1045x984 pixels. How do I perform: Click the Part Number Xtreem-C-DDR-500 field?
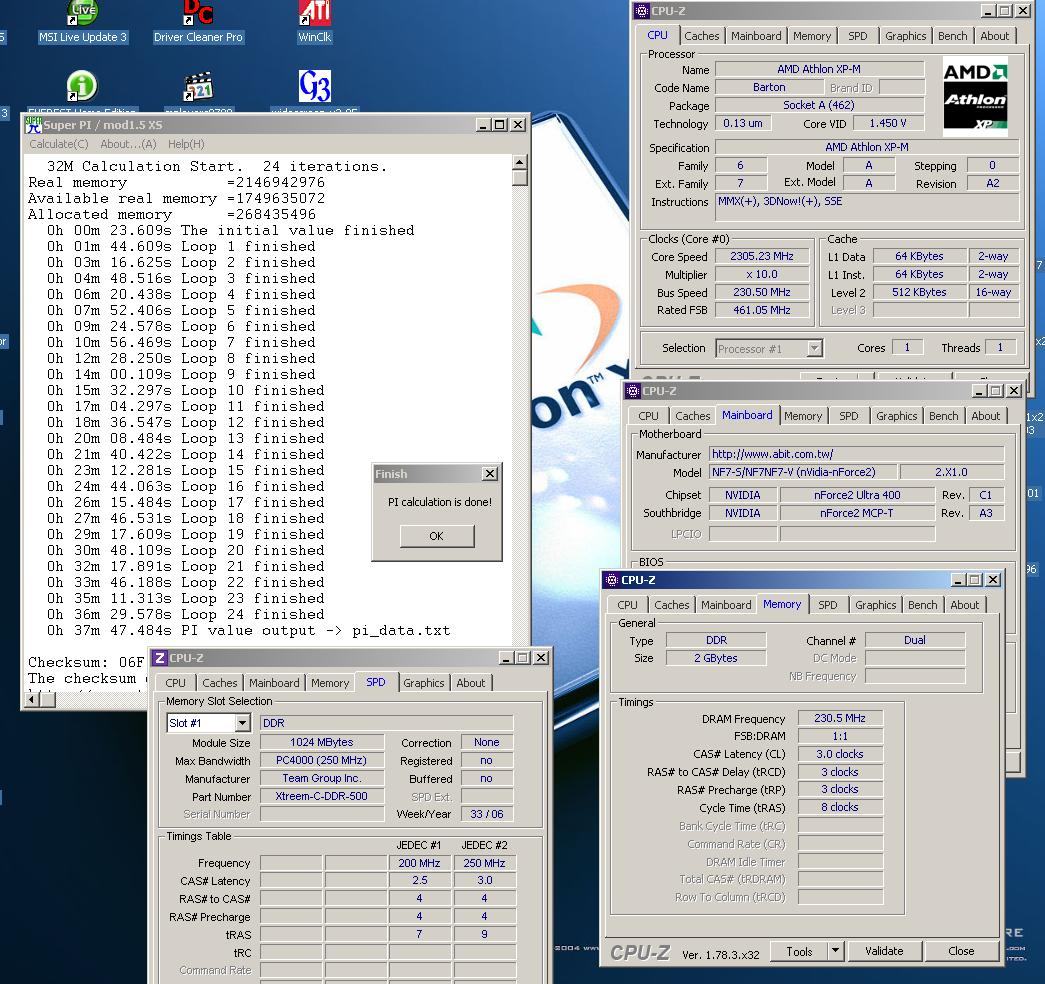coord(321,796)
